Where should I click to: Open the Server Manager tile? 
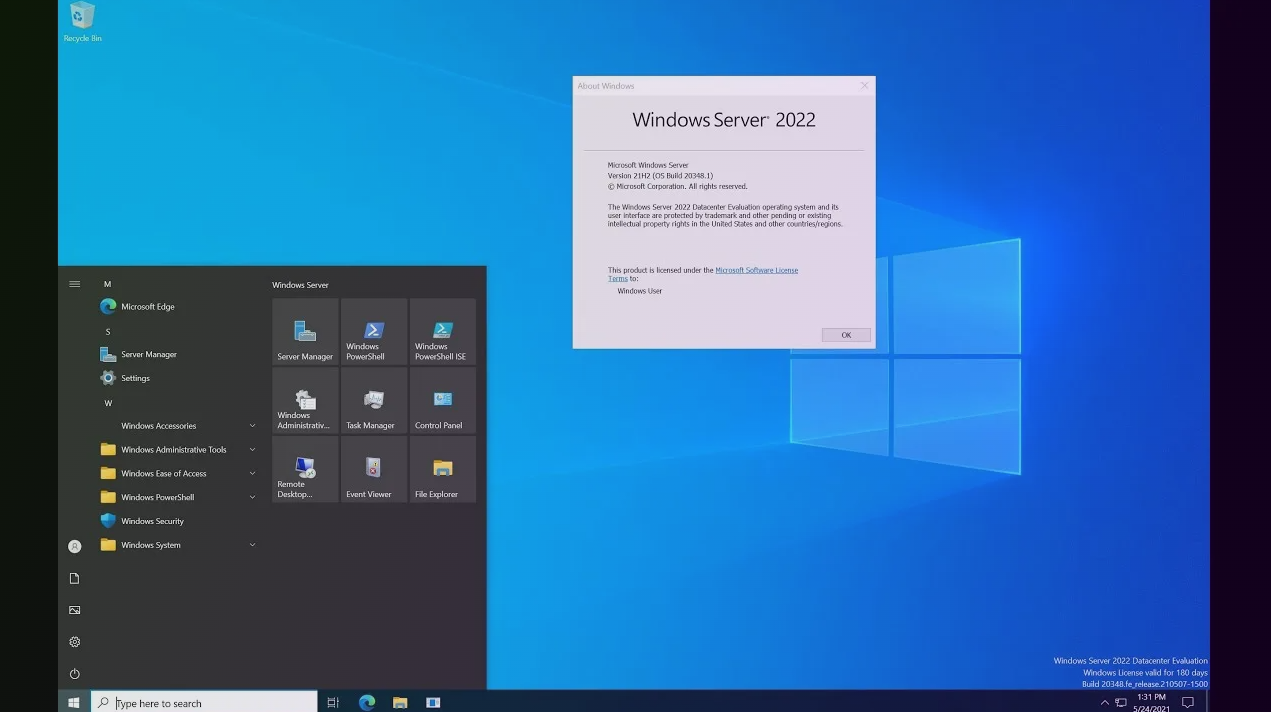[x=305, y=332]
